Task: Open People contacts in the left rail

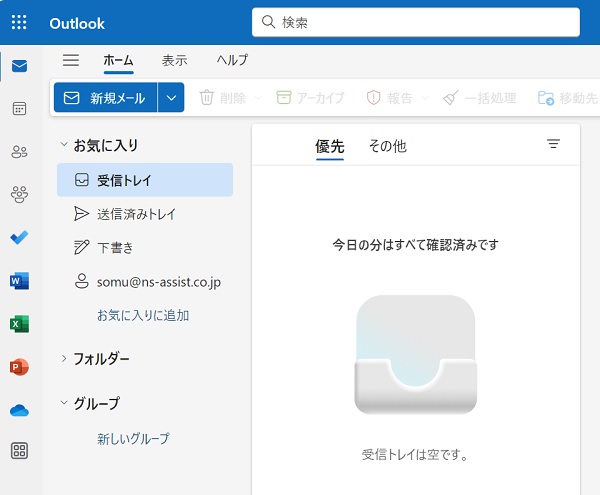Action: tap(20, 152)
